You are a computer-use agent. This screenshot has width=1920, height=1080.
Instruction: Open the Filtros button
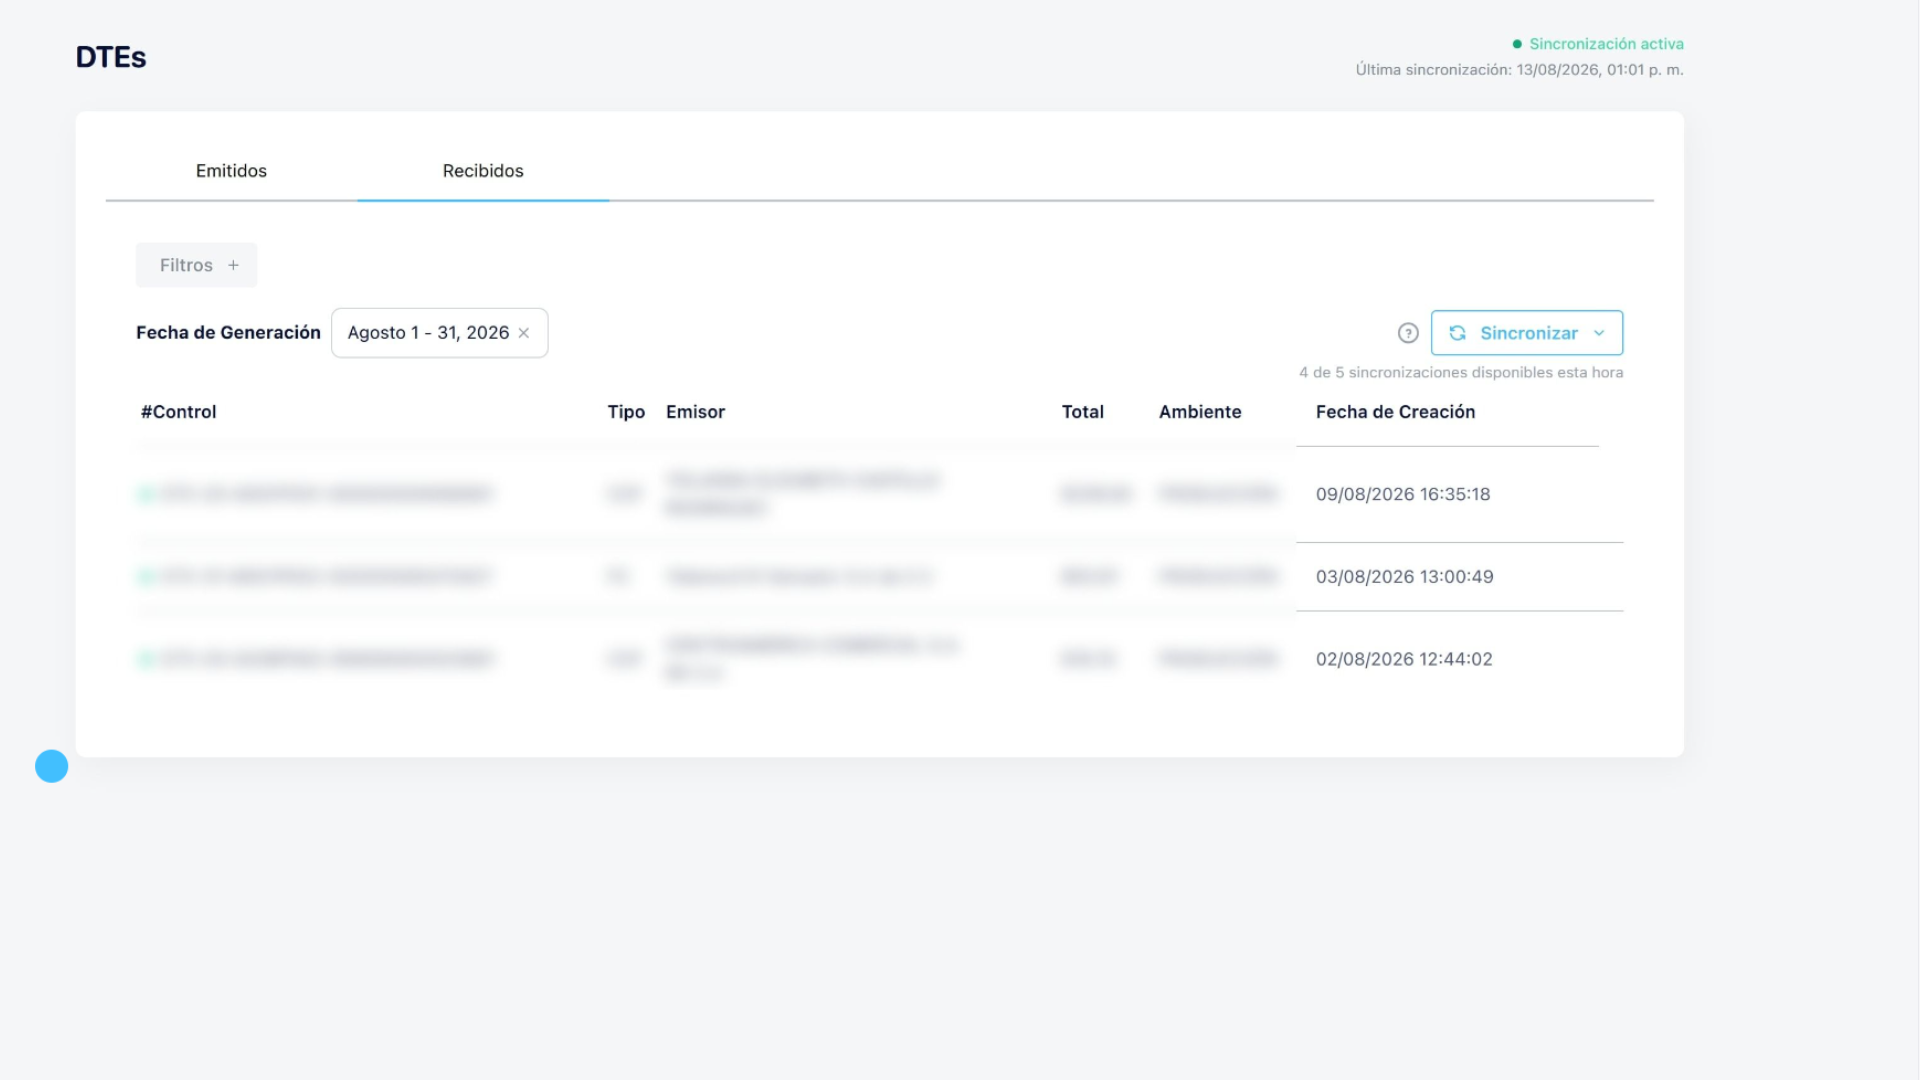click(197, 265)
